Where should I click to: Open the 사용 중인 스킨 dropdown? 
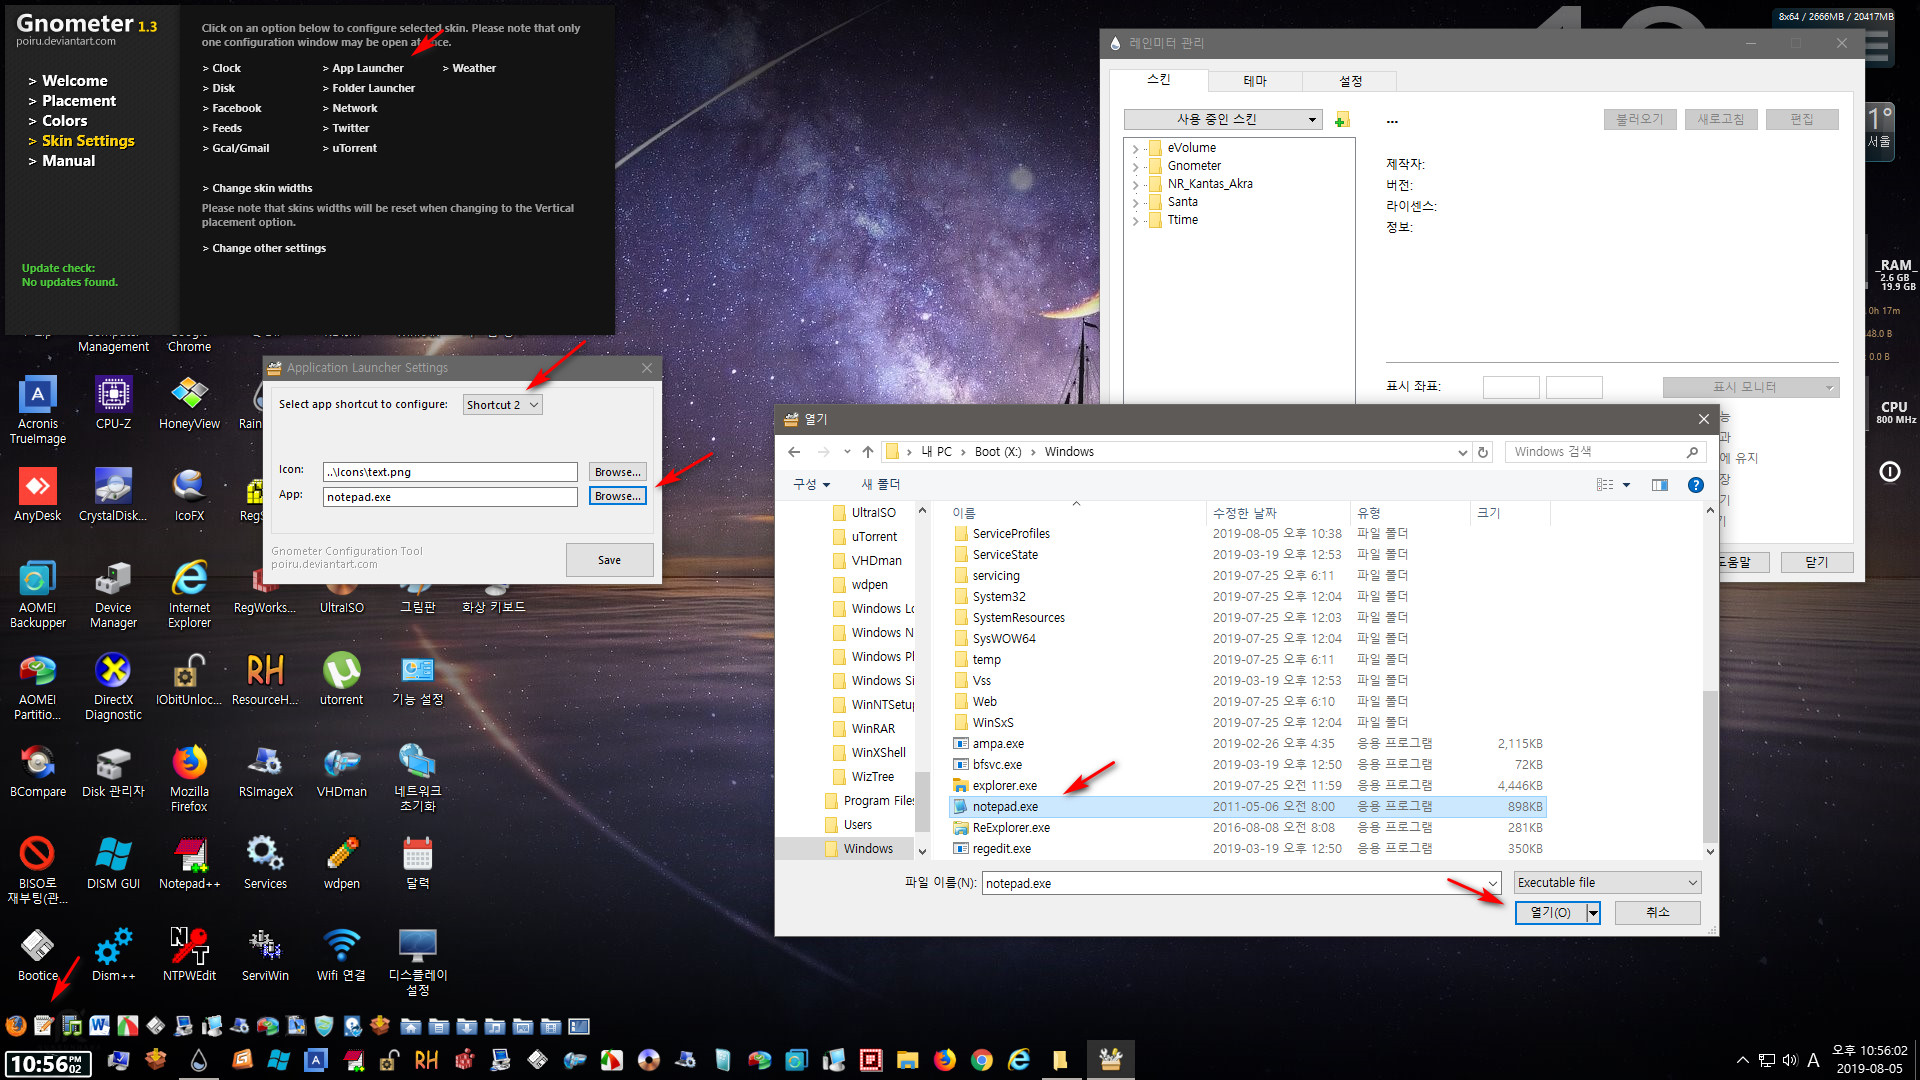[1223, 119]
